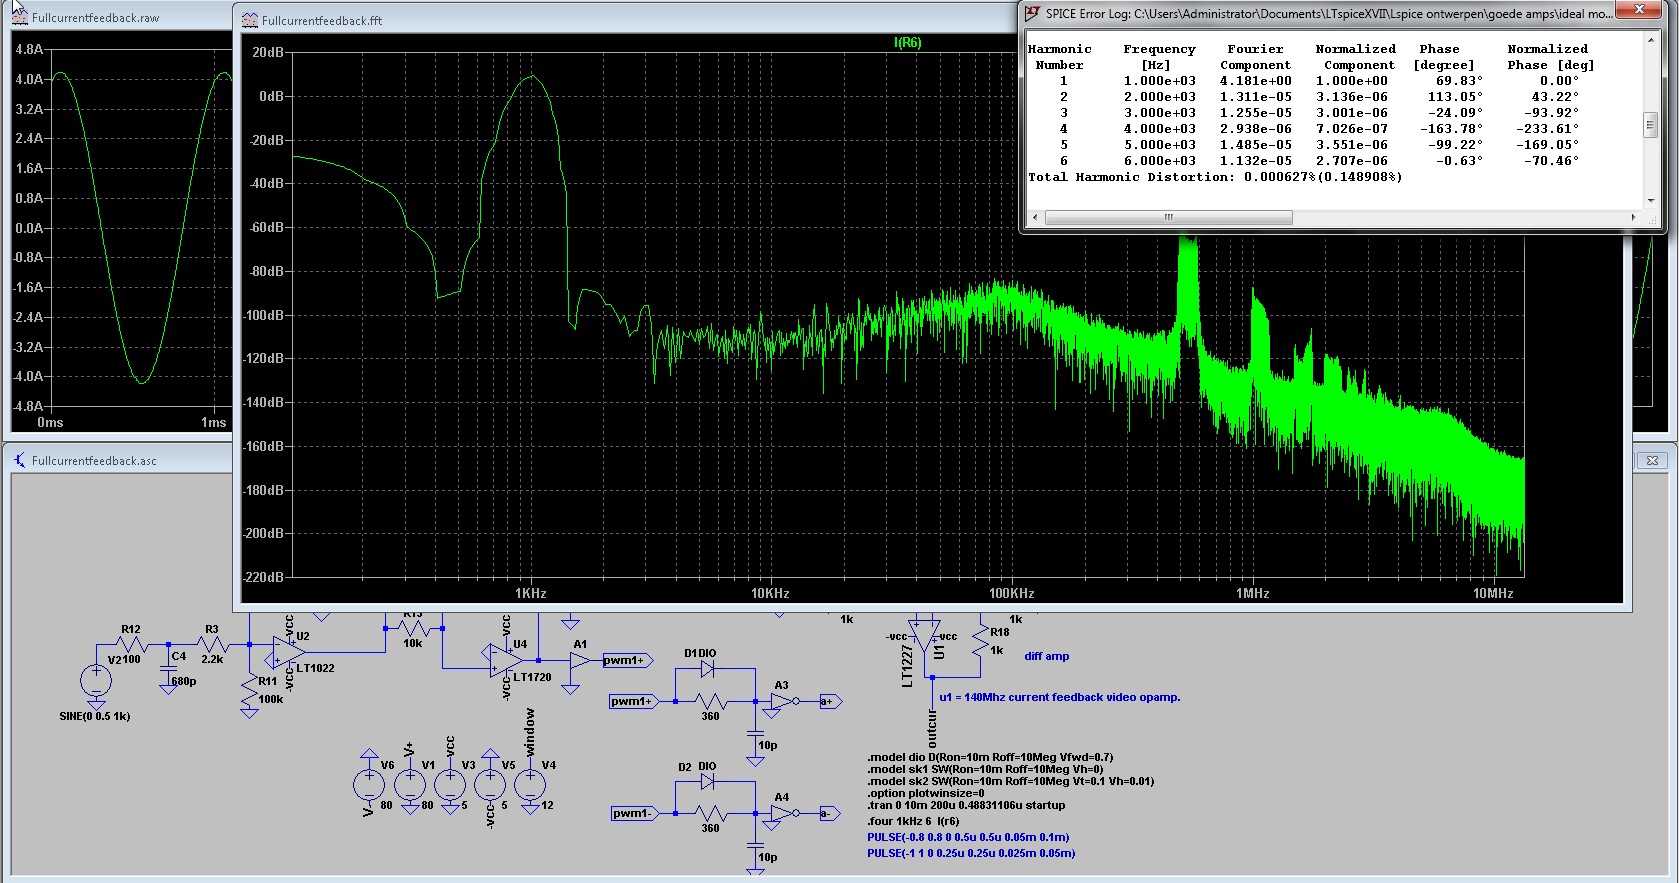Click the Fullcurrentfeedback.asc window title icon

19,460
